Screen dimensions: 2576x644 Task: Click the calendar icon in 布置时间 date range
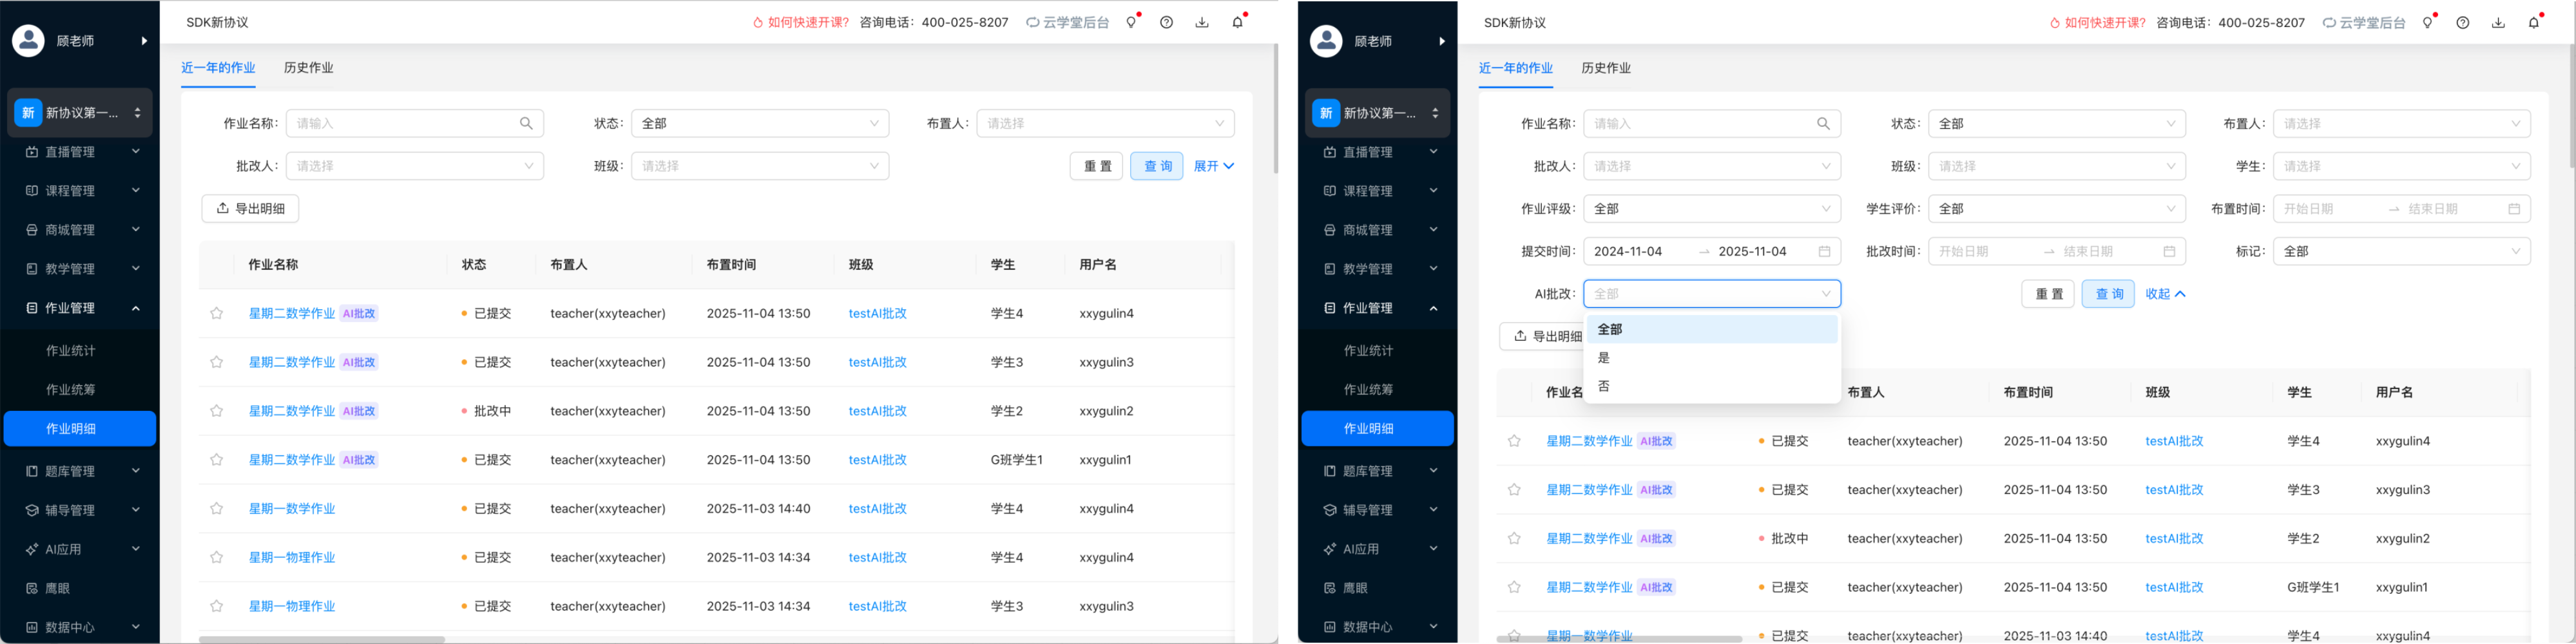coord(2513,209)
